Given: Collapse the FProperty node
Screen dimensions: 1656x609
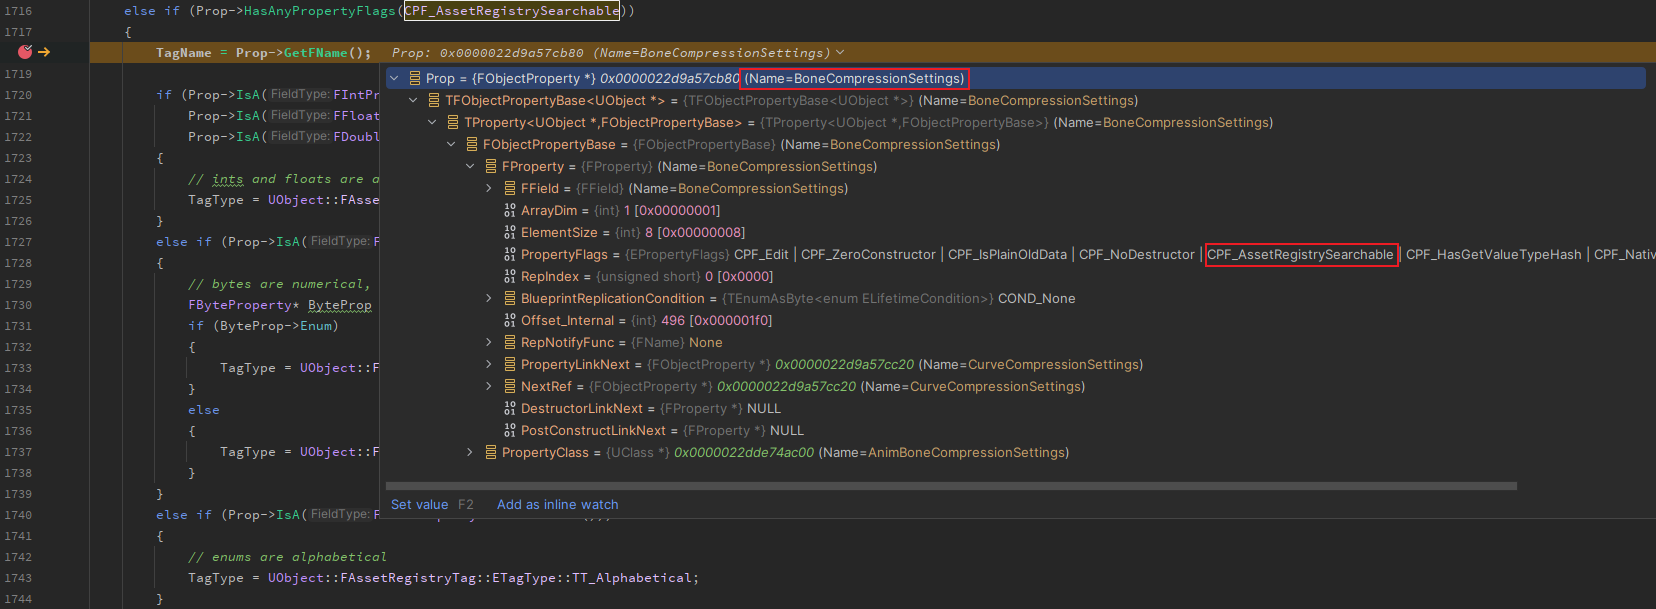Looking at the screenshot, I should [470, 166].
